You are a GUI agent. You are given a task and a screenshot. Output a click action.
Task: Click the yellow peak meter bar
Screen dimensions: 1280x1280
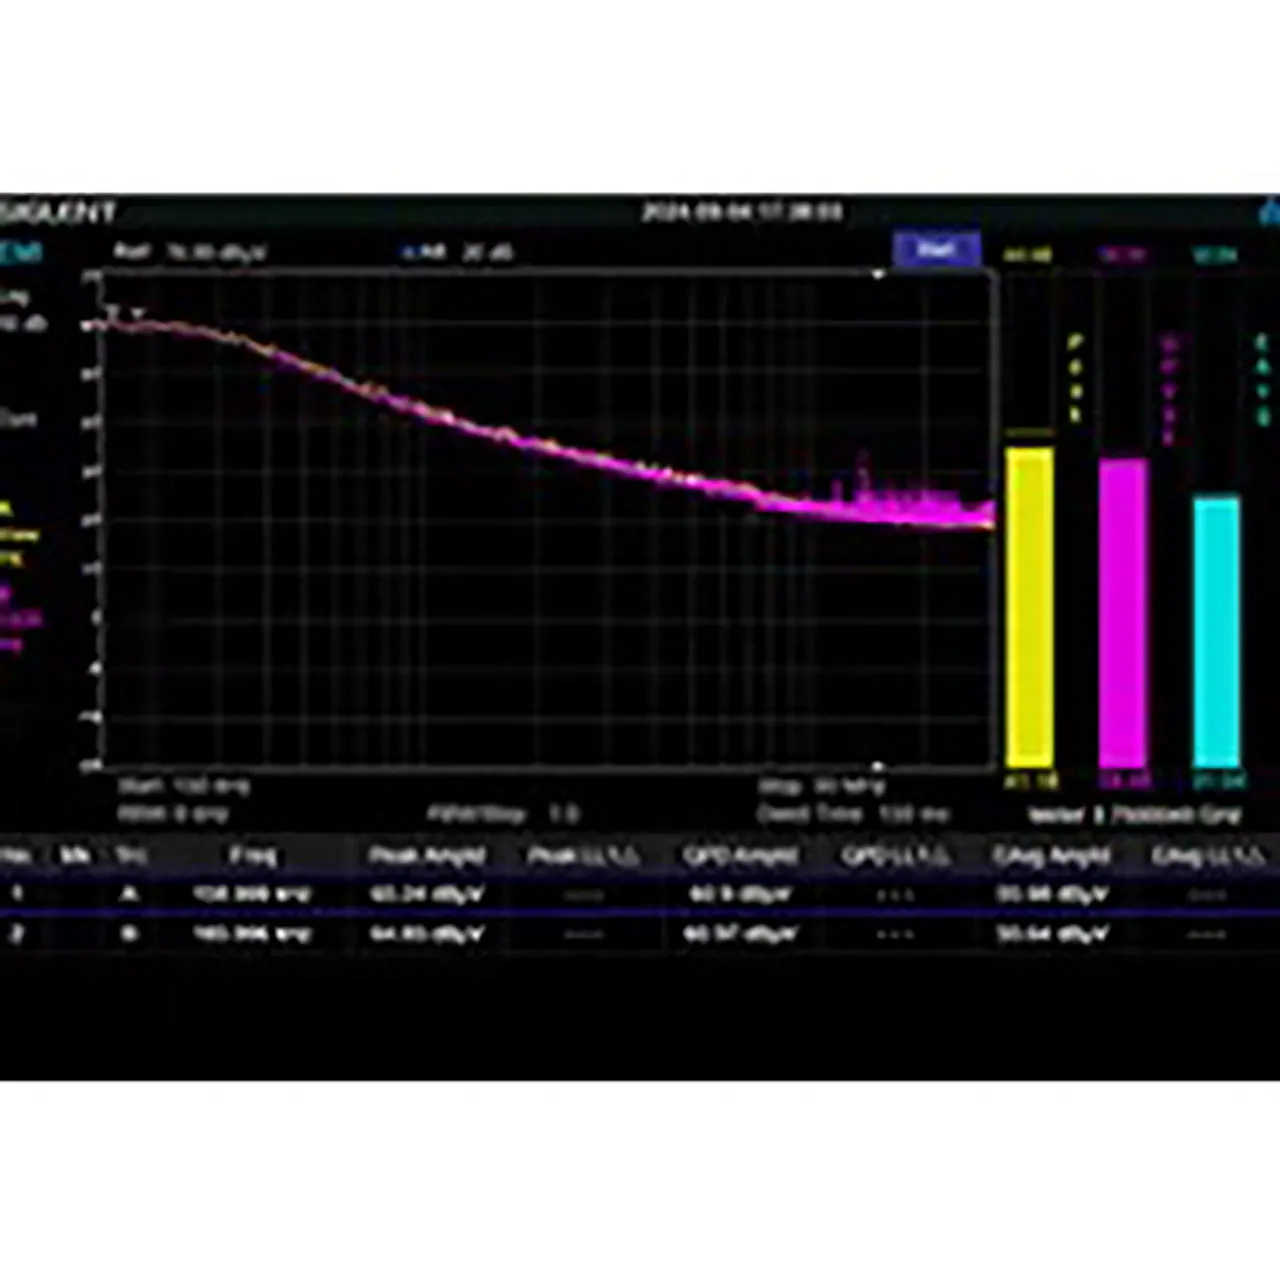pos(1029,606)
